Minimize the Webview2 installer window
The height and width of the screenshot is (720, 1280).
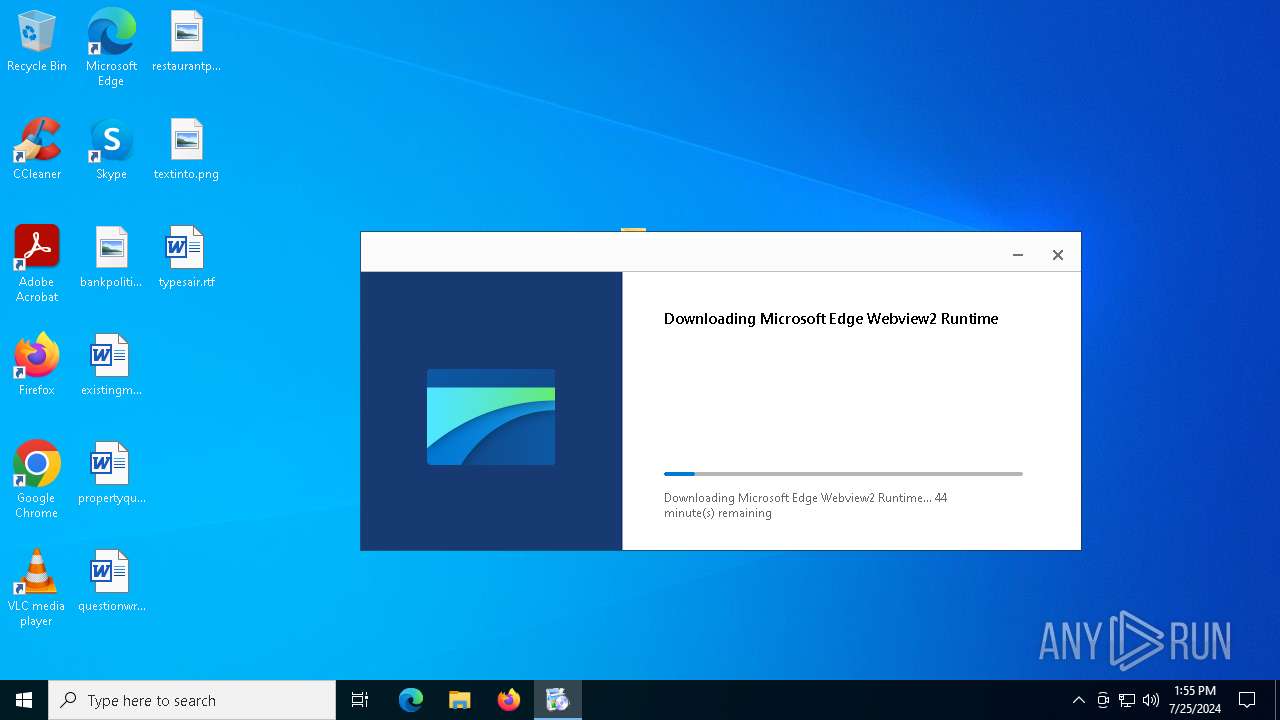1018,255
